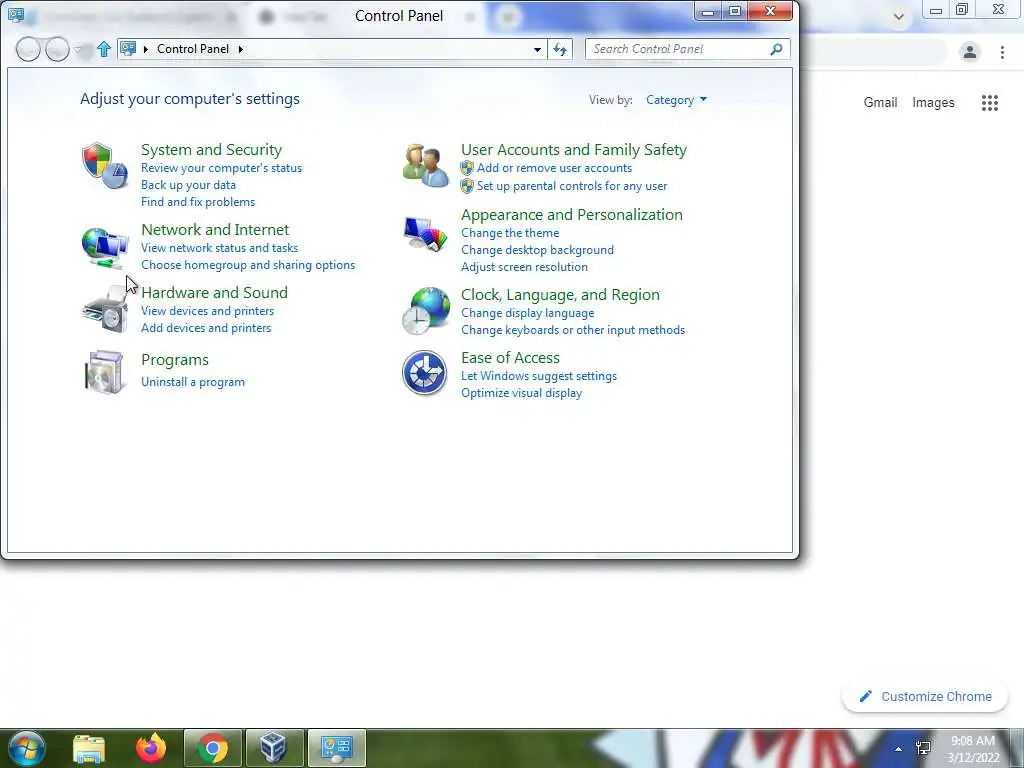The image size is (1024, 768).
Task: Show hidden tray icons arrow
Action: pyautogui.click(x=899, y=749)
